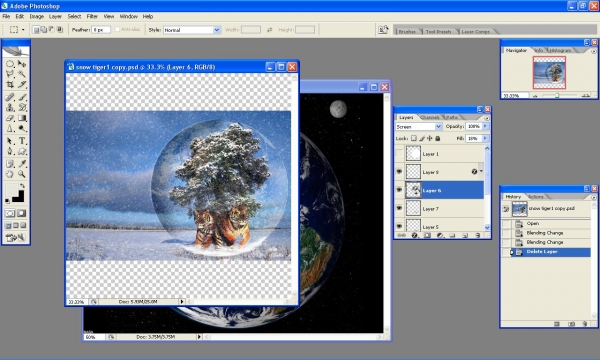Hide Layer 9 with its eye icon
Screen dimensions: 600x360
pyautogui.click(x=399, y=172)
